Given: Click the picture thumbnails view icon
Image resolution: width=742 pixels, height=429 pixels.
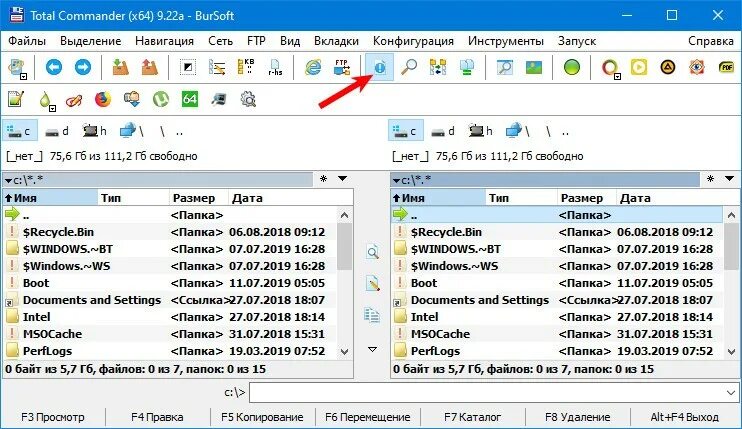Looking at the screenshot, I should [x=534, y=67].
